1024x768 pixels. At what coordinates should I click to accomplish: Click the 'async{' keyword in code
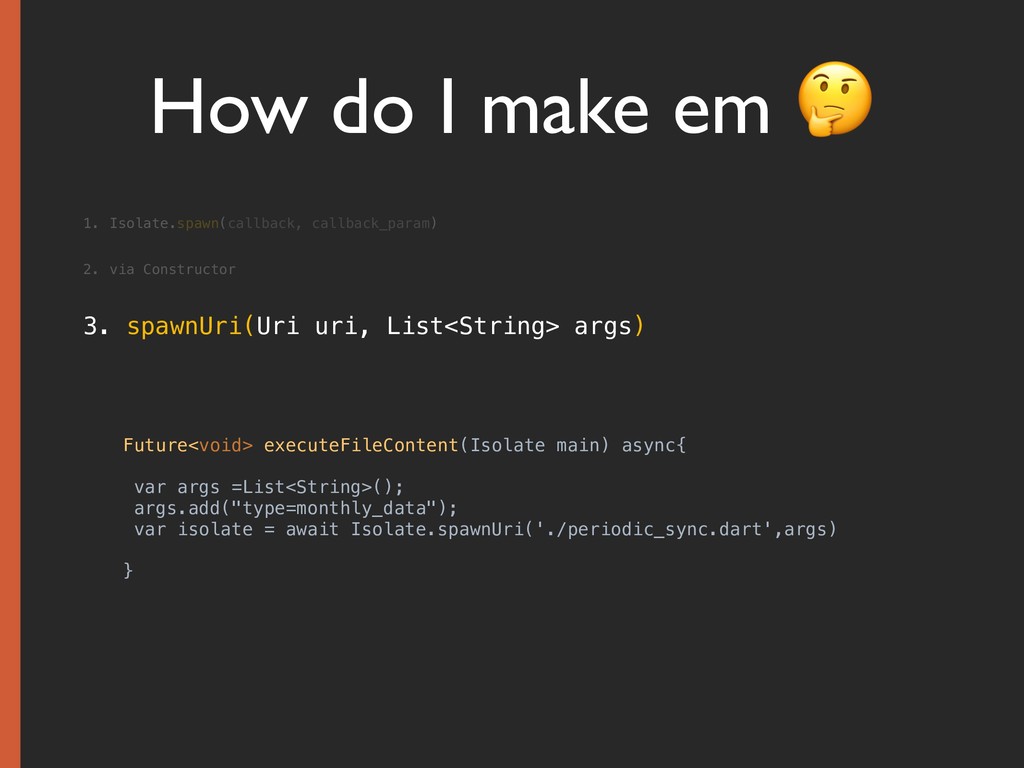pyautogui.click(x=654, y=445)
